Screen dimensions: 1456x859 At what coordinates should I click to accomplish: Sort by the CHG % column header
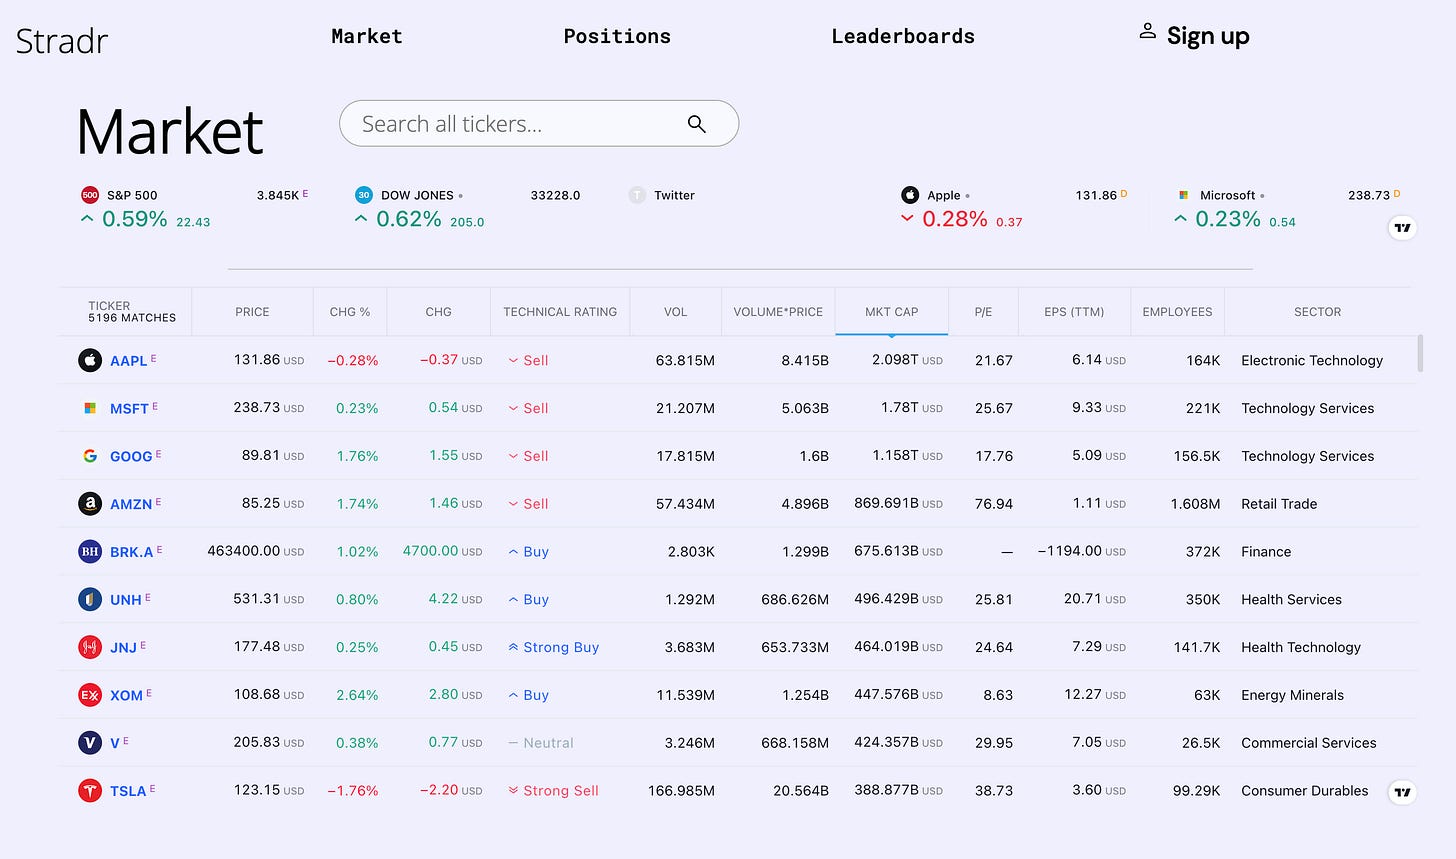[350, 312]
